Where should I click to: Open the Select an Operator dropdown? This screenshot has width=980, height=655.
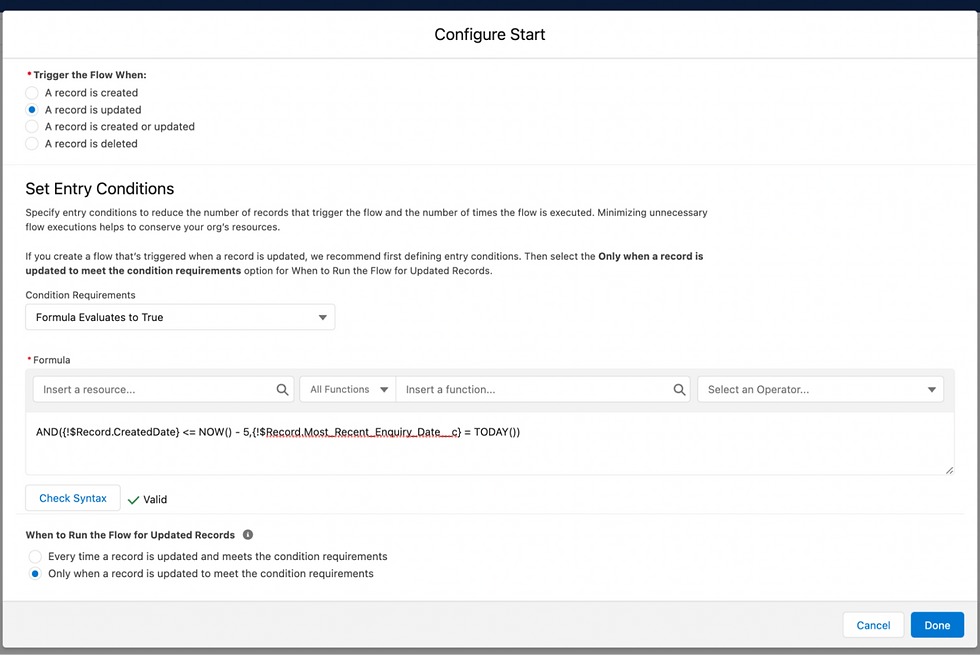821,389
